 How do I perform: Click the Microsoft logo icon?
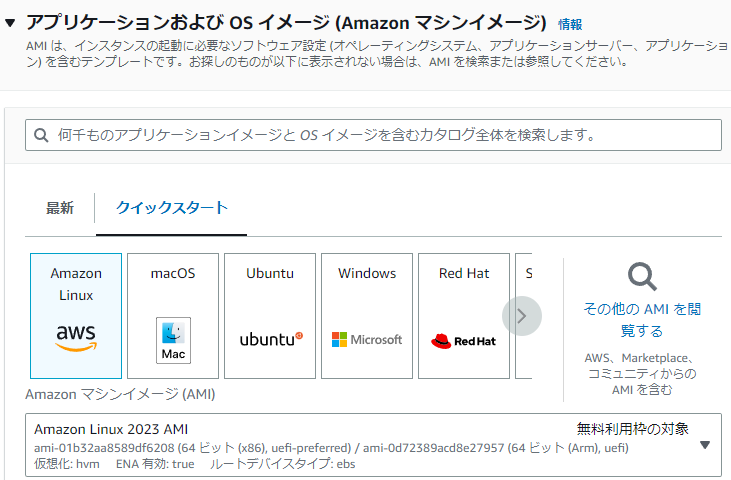pyautogui.click(x=367, y=340)
